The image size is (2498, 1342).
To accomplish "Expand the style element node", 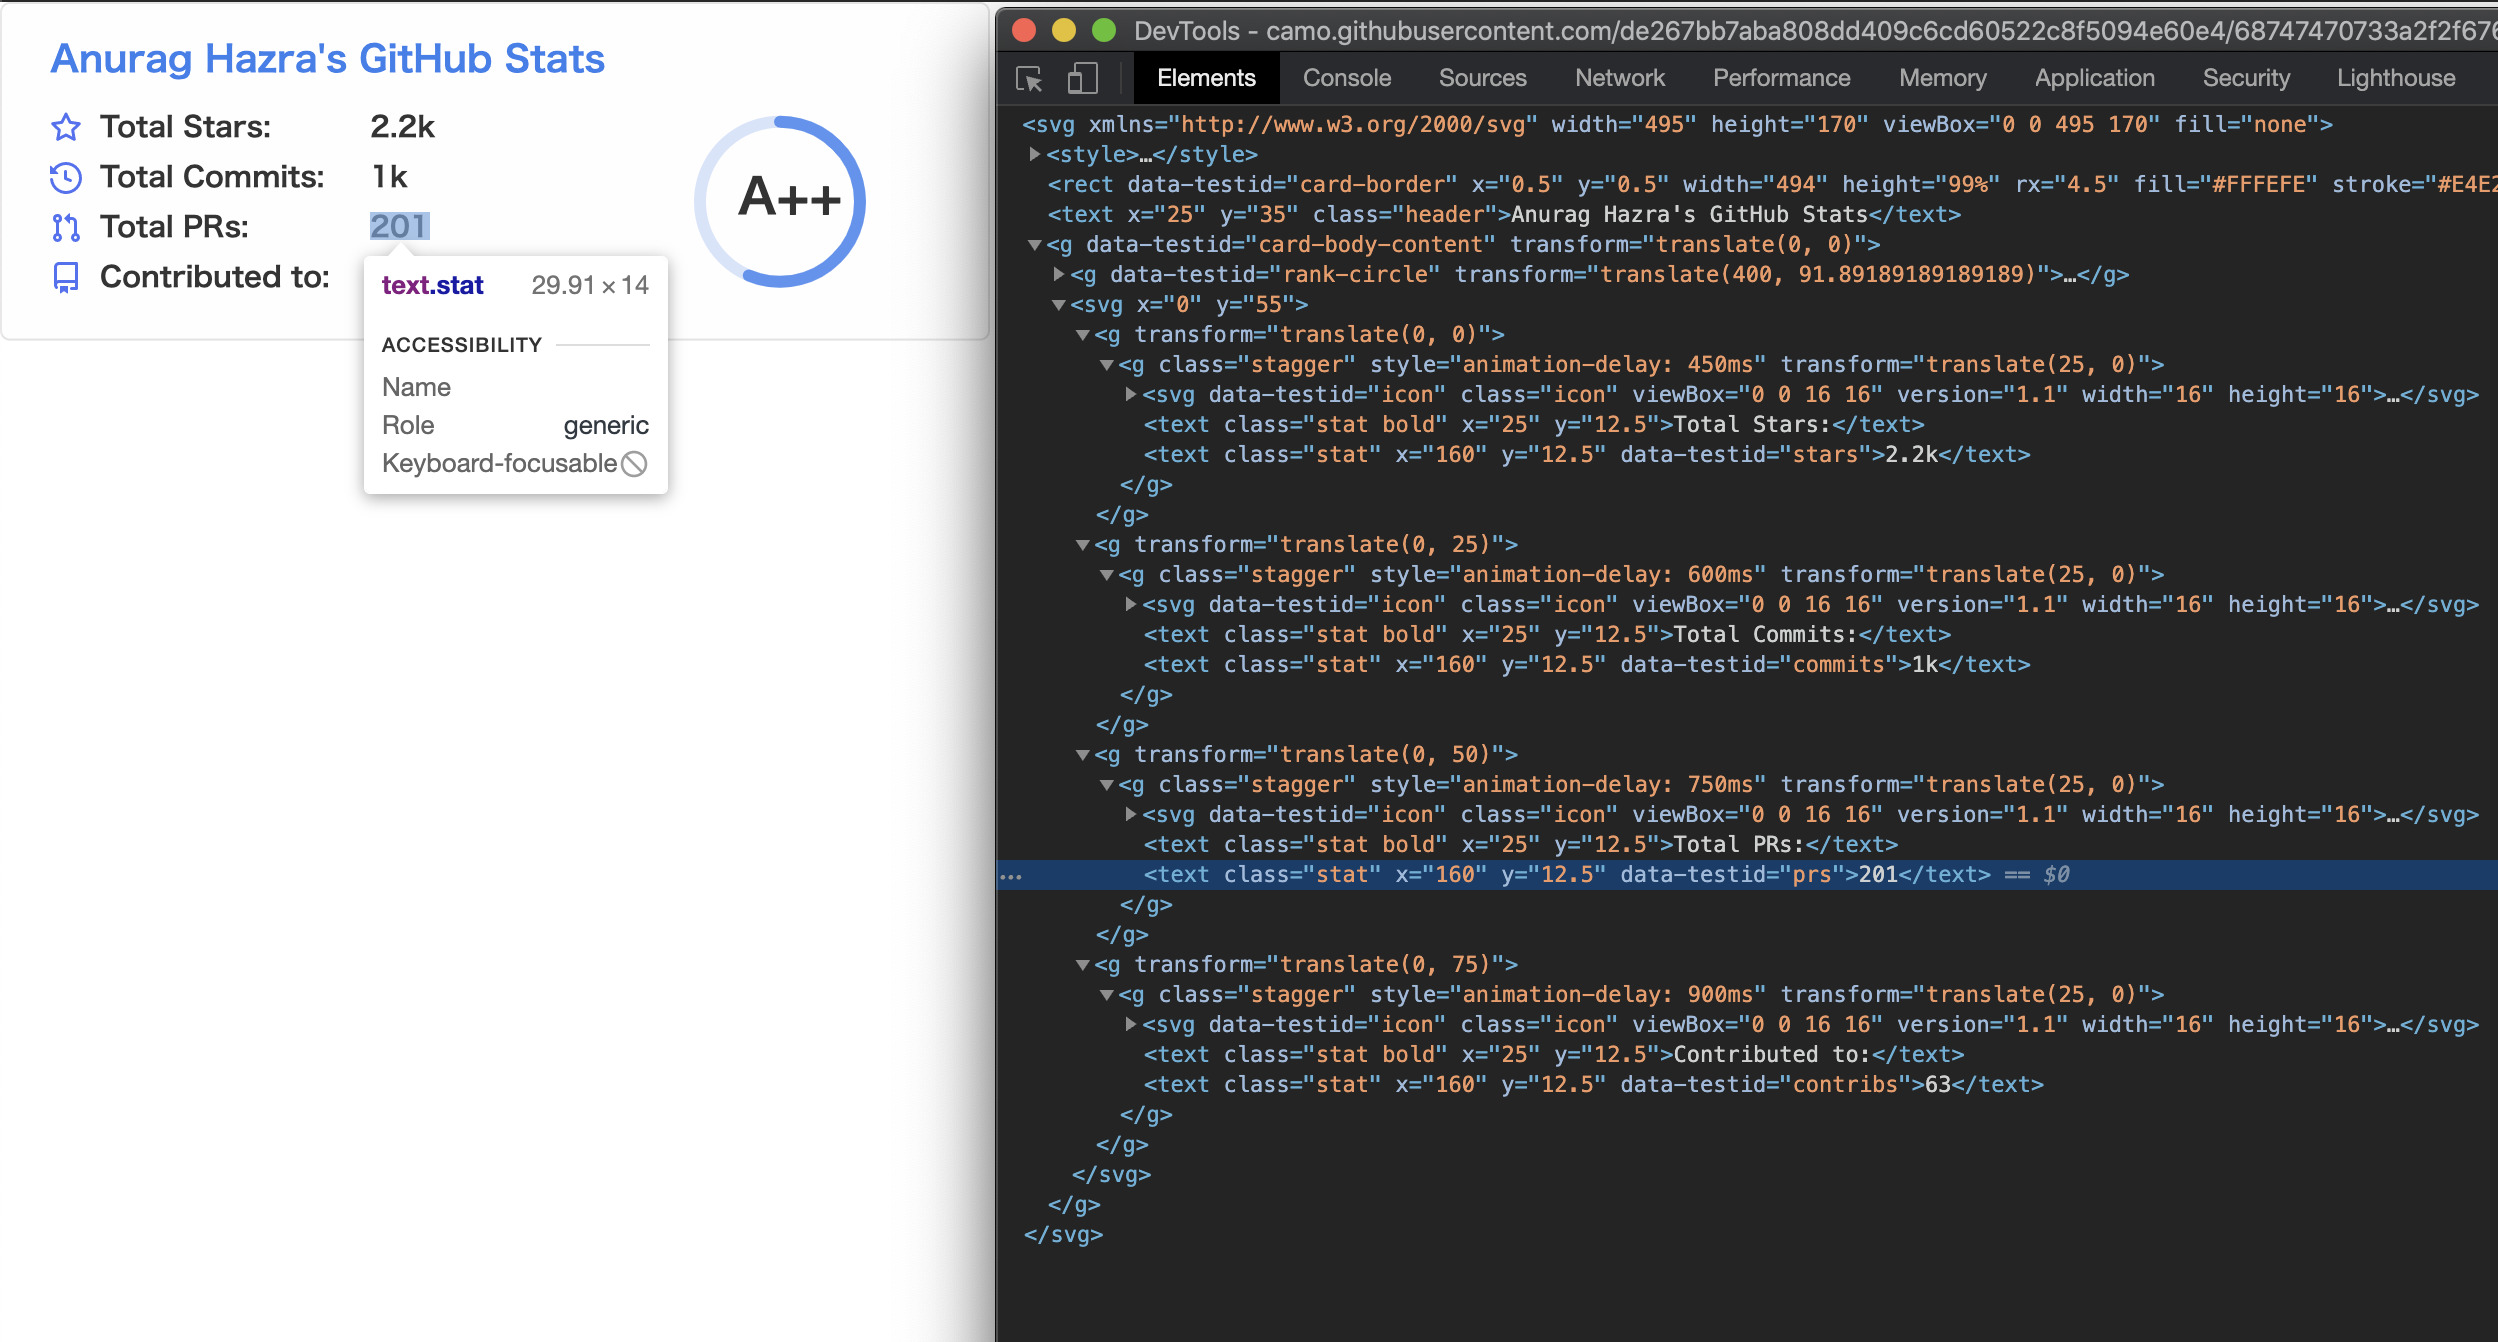I will (x=1035, y=154).
